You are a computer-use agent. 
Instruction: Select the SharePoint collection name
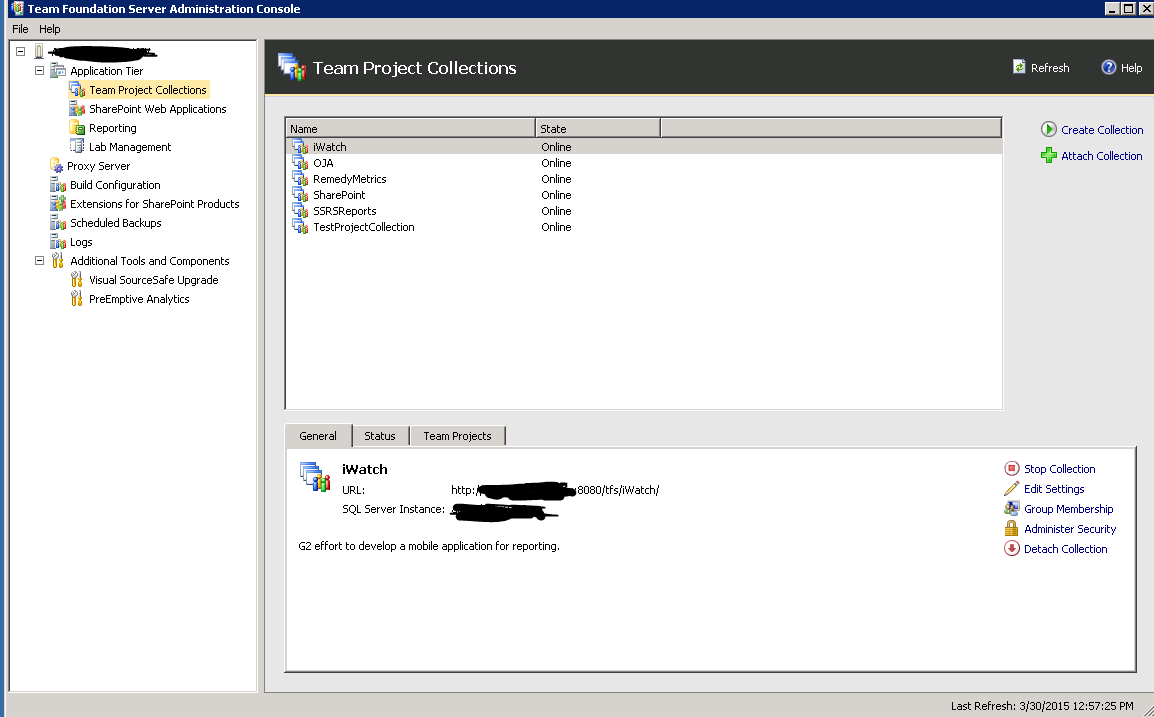coord(339,195)
